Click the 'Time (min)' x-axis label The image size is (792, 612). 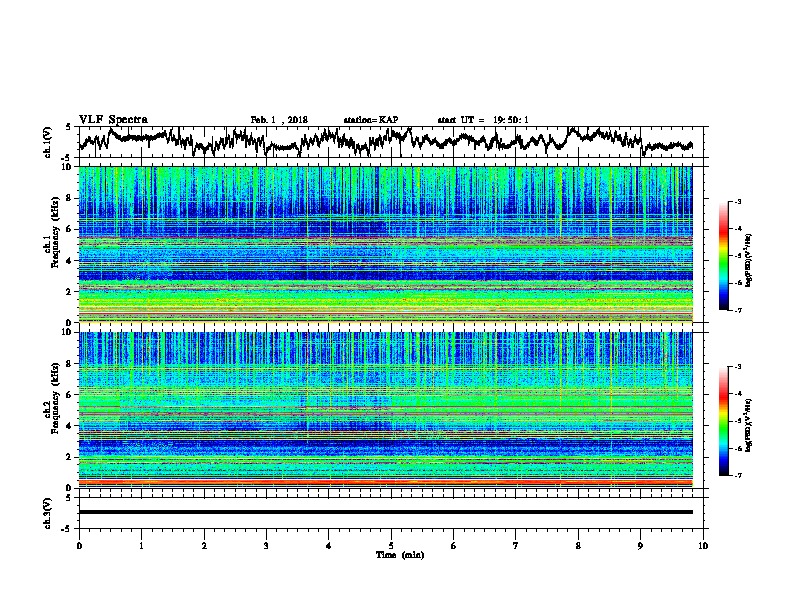pos(400,555)
